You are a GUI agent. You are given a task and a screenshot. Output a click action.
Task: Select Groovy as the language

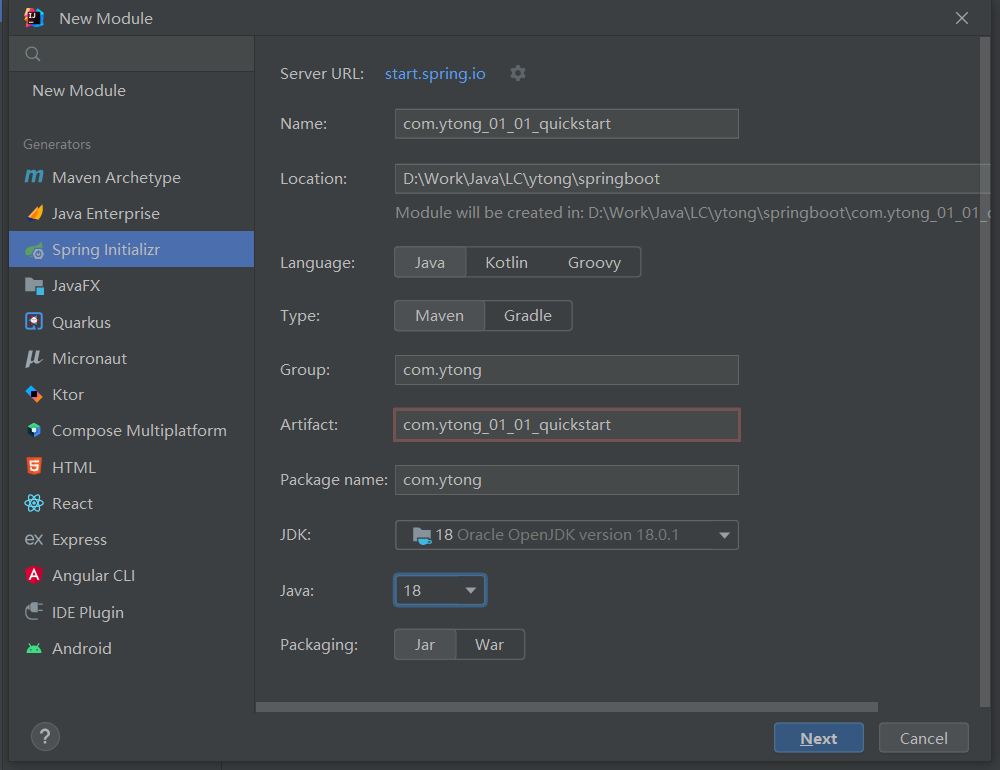(594, 262)
